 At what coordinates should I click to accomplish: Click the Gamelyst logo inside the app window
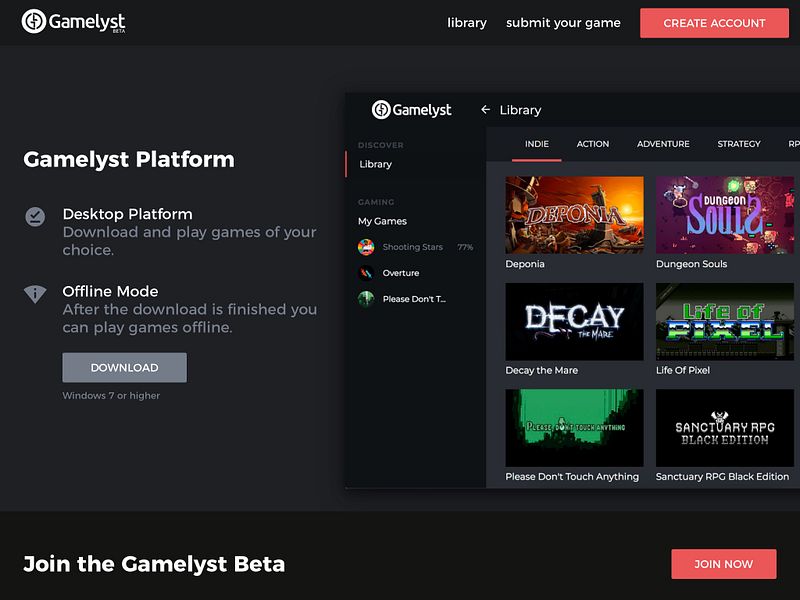(x=413, y=110)
